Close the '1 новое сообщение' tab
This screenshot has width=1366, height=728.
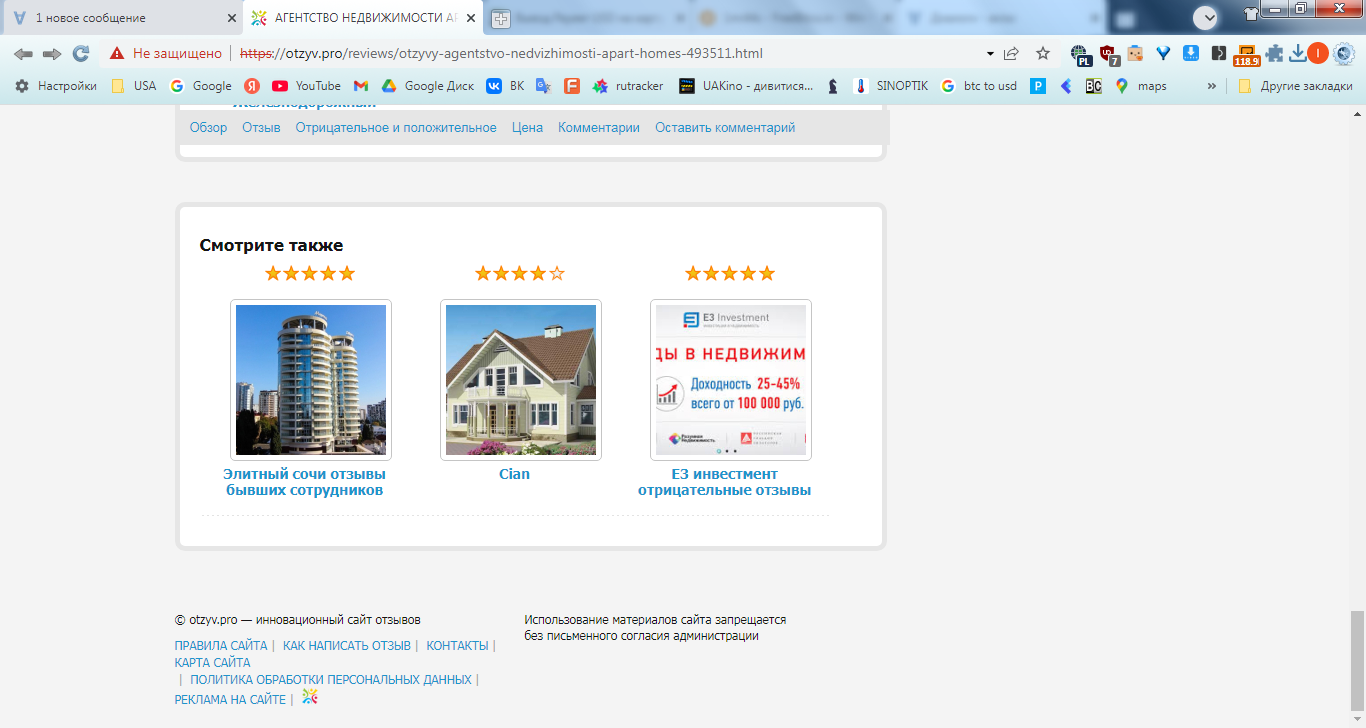(231, 18)
